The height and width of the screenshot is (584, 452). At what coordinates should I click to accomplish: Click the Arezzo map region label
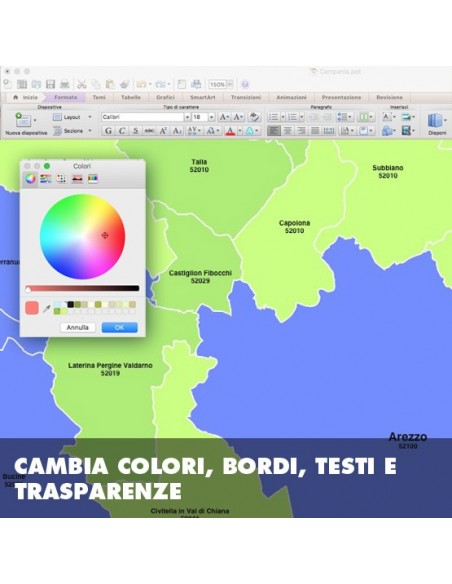[408, 437]
